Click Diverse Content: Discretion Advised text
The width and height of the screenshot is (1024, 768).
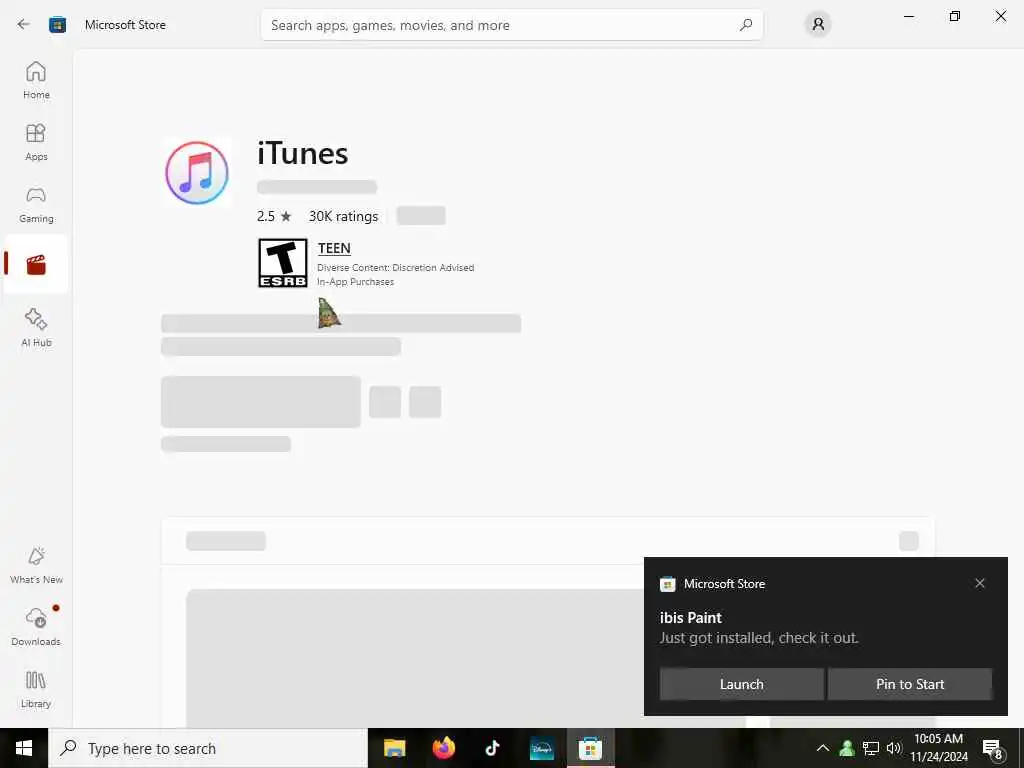pos(396,268)
